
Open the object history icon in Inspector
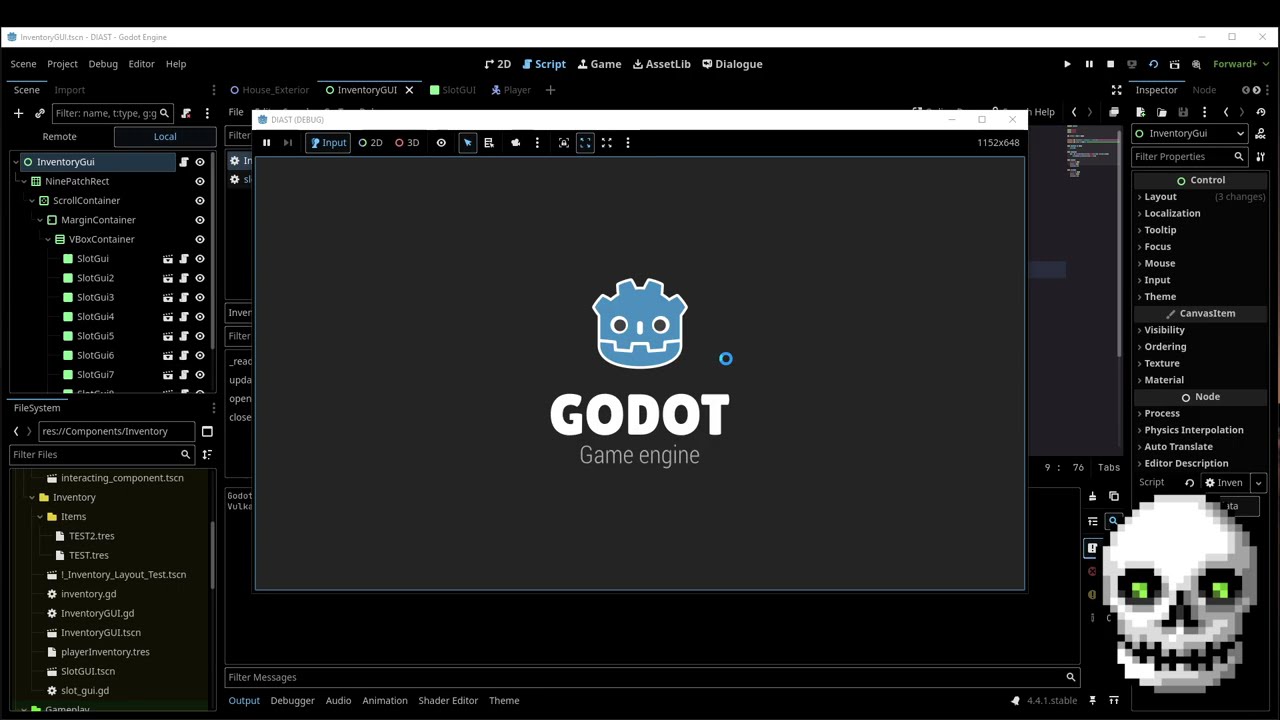click(1261, 112)
